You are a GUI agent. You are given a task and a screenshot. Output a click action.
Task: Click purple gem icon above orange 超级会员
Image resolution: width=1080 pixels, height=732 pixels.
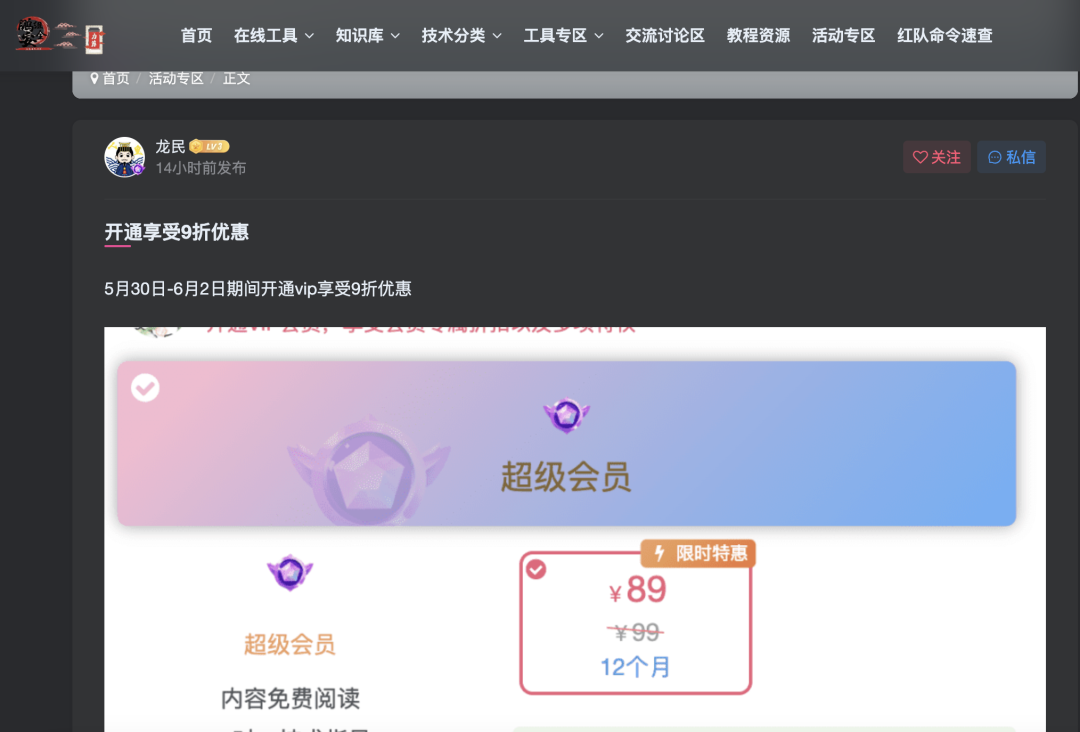(x=290, y=572)
